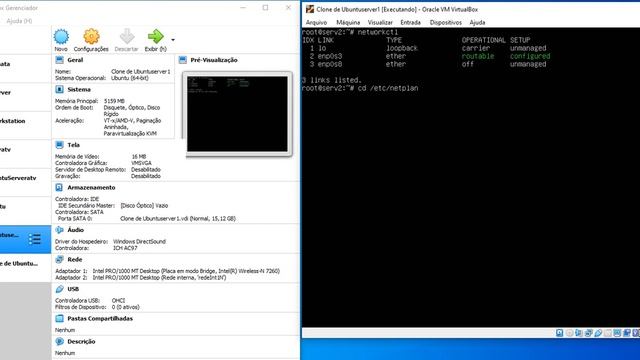Click the VirtualBox icon in VM title bar

310,9
